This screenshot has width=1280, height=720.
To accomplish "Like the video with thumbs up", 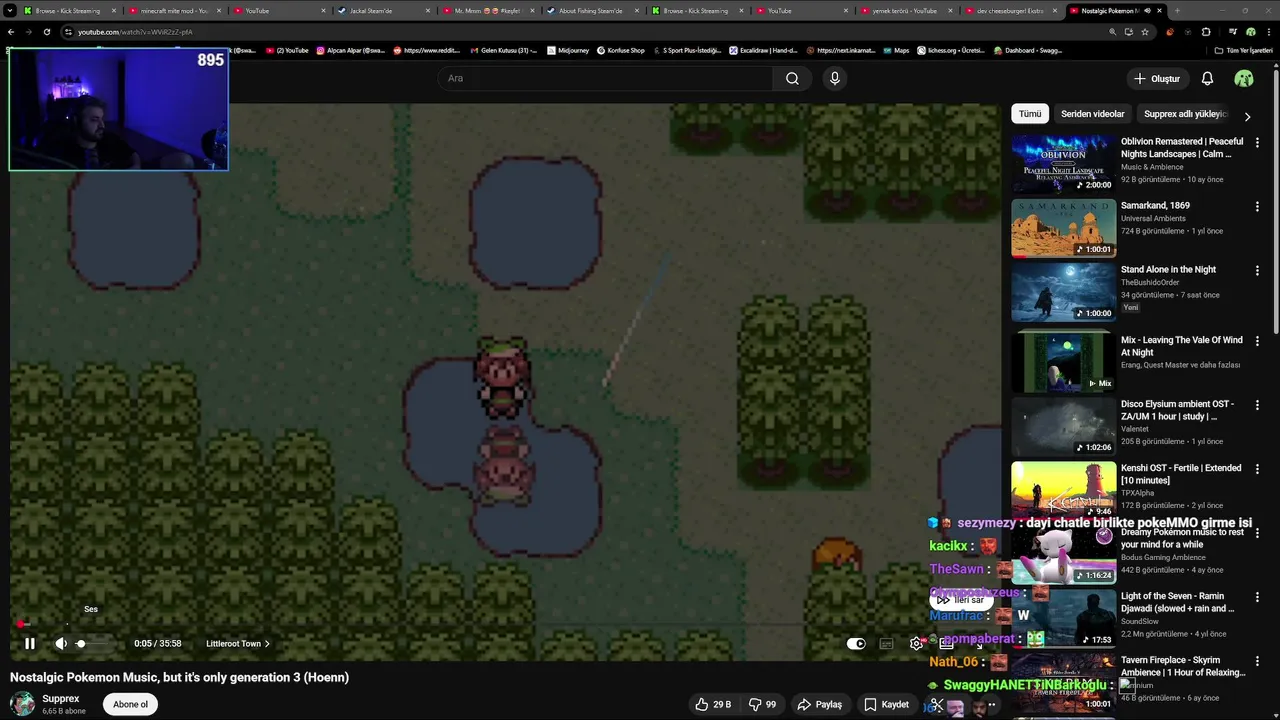I will (x=713, y=704).
